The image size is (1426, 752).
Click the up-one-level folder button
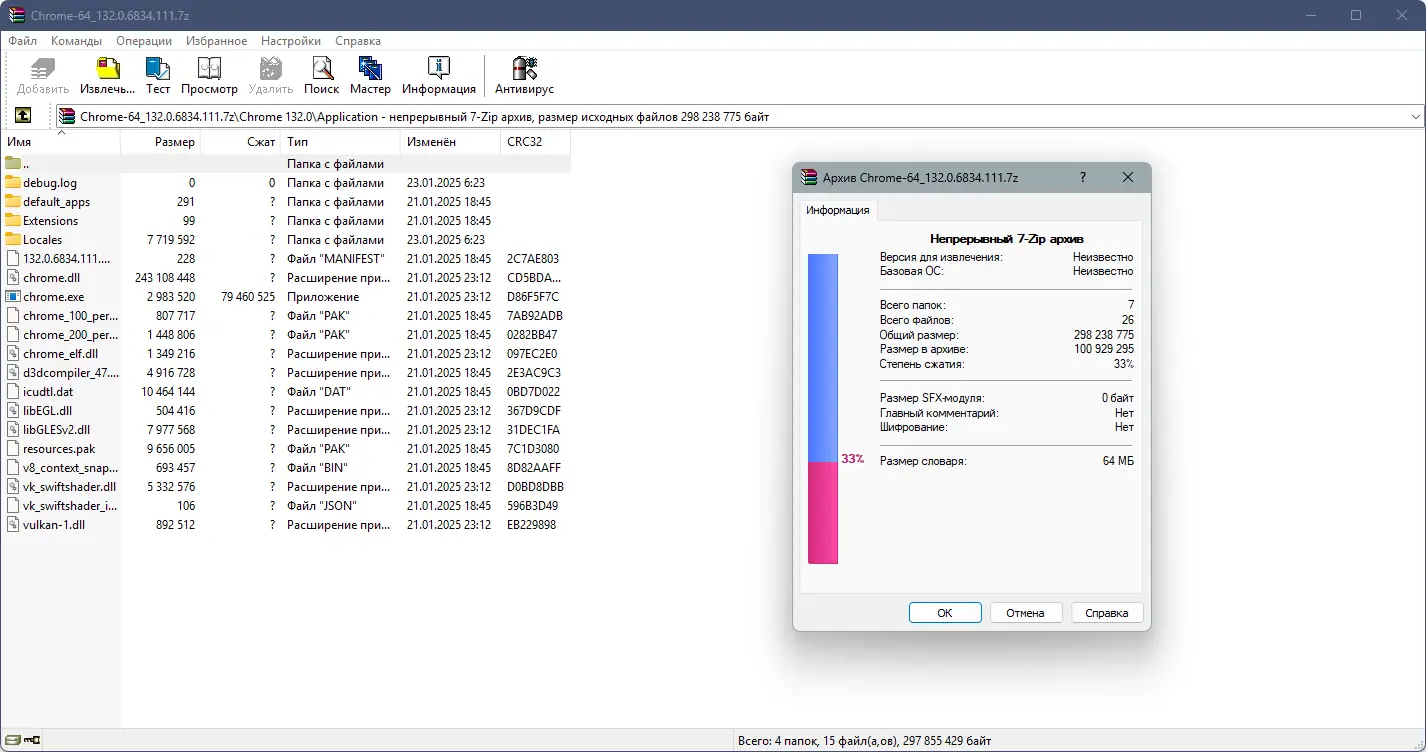(x=25, y=115)
